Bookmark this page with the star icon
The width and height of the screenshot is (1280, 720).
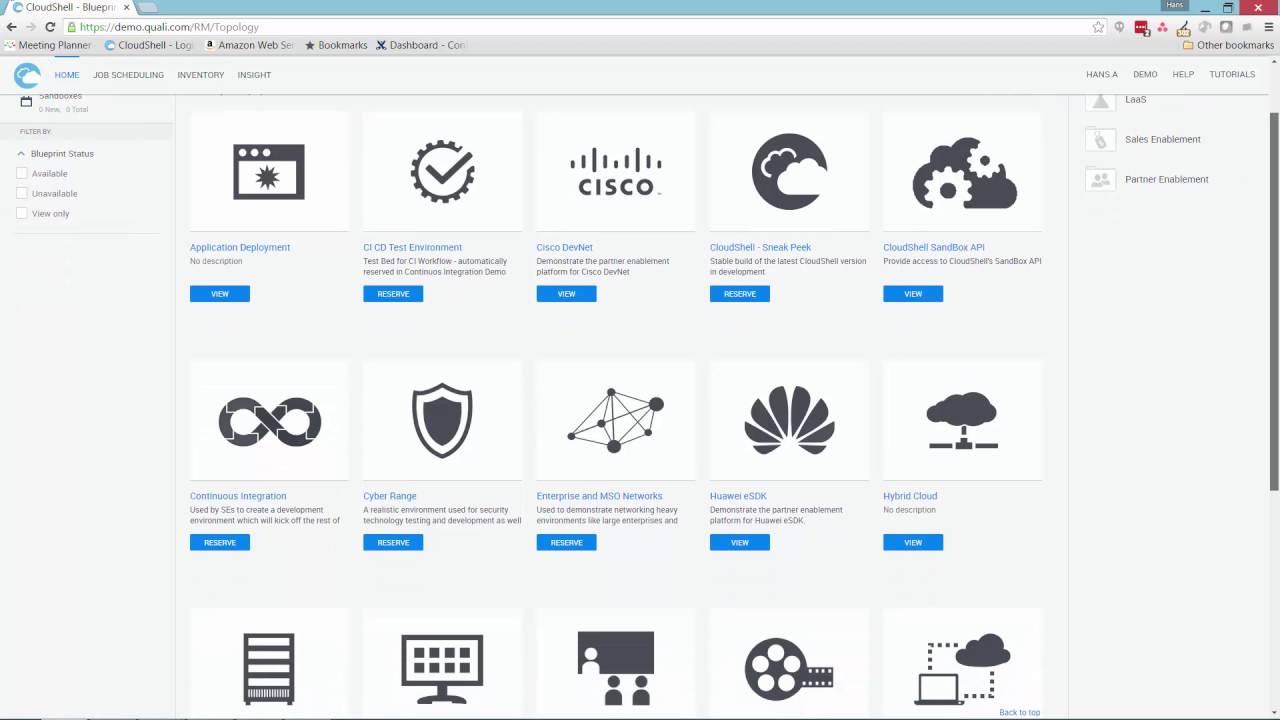[1098, 27]
